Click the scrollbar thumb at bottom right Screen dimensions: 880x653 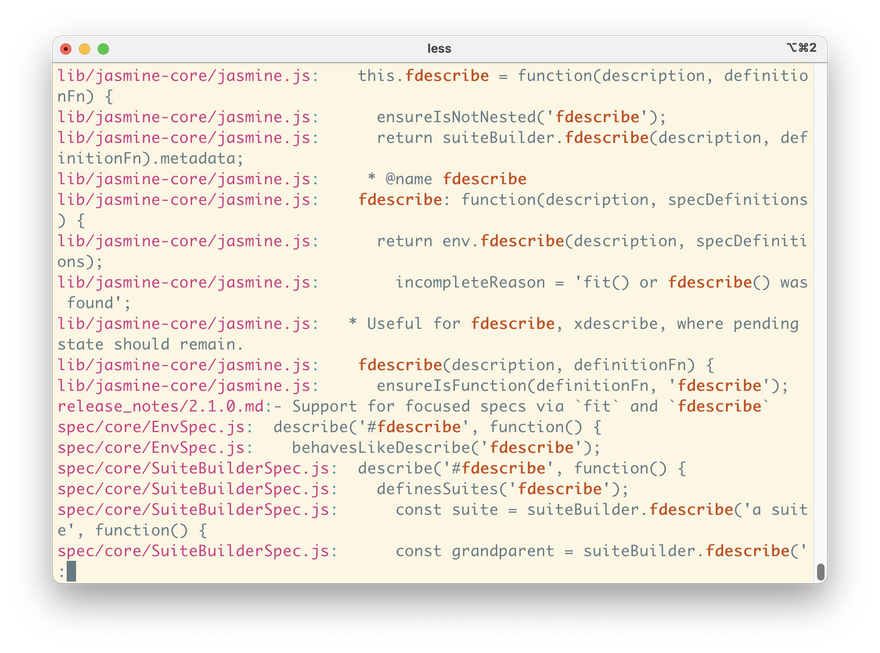(x=820, y=571)
